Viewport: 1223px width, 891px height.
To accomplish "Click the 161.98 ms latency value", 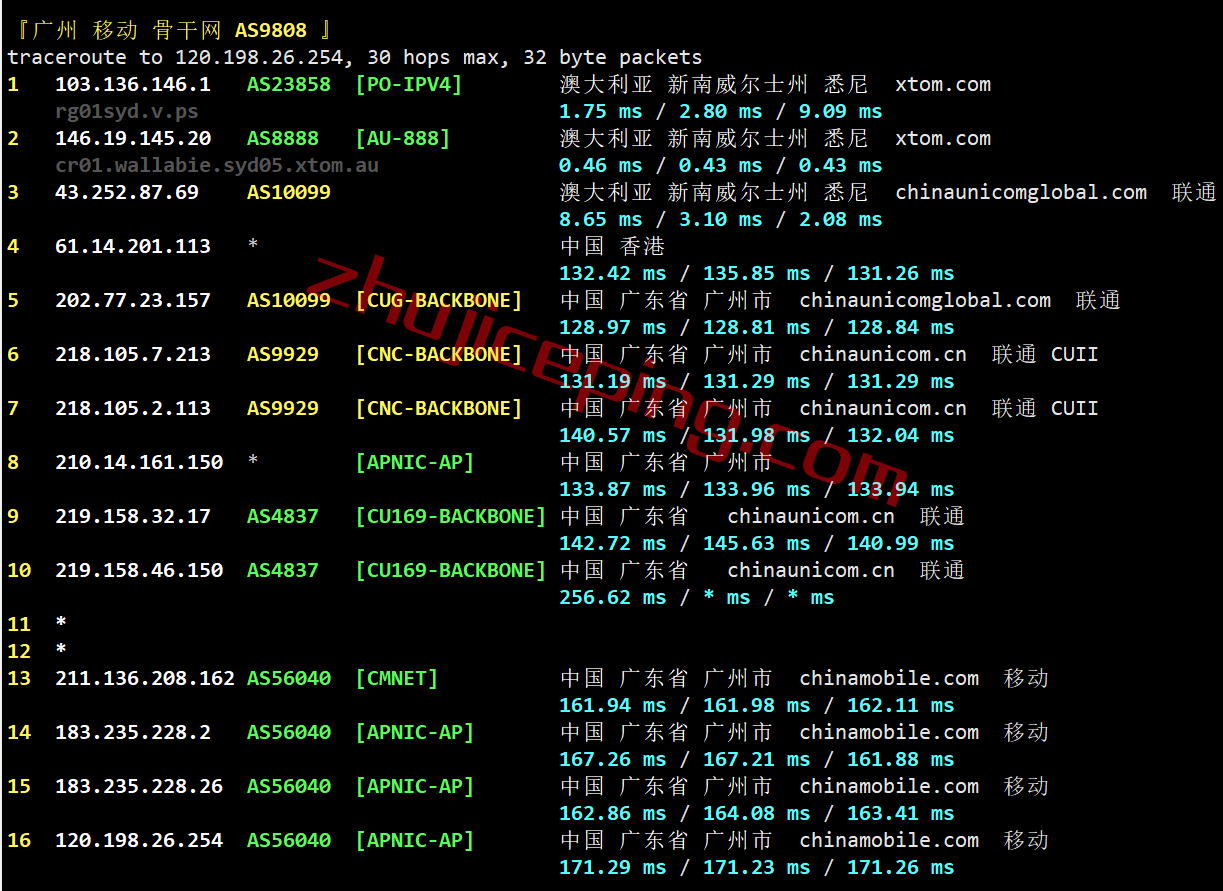I will (x=757, y=706).
